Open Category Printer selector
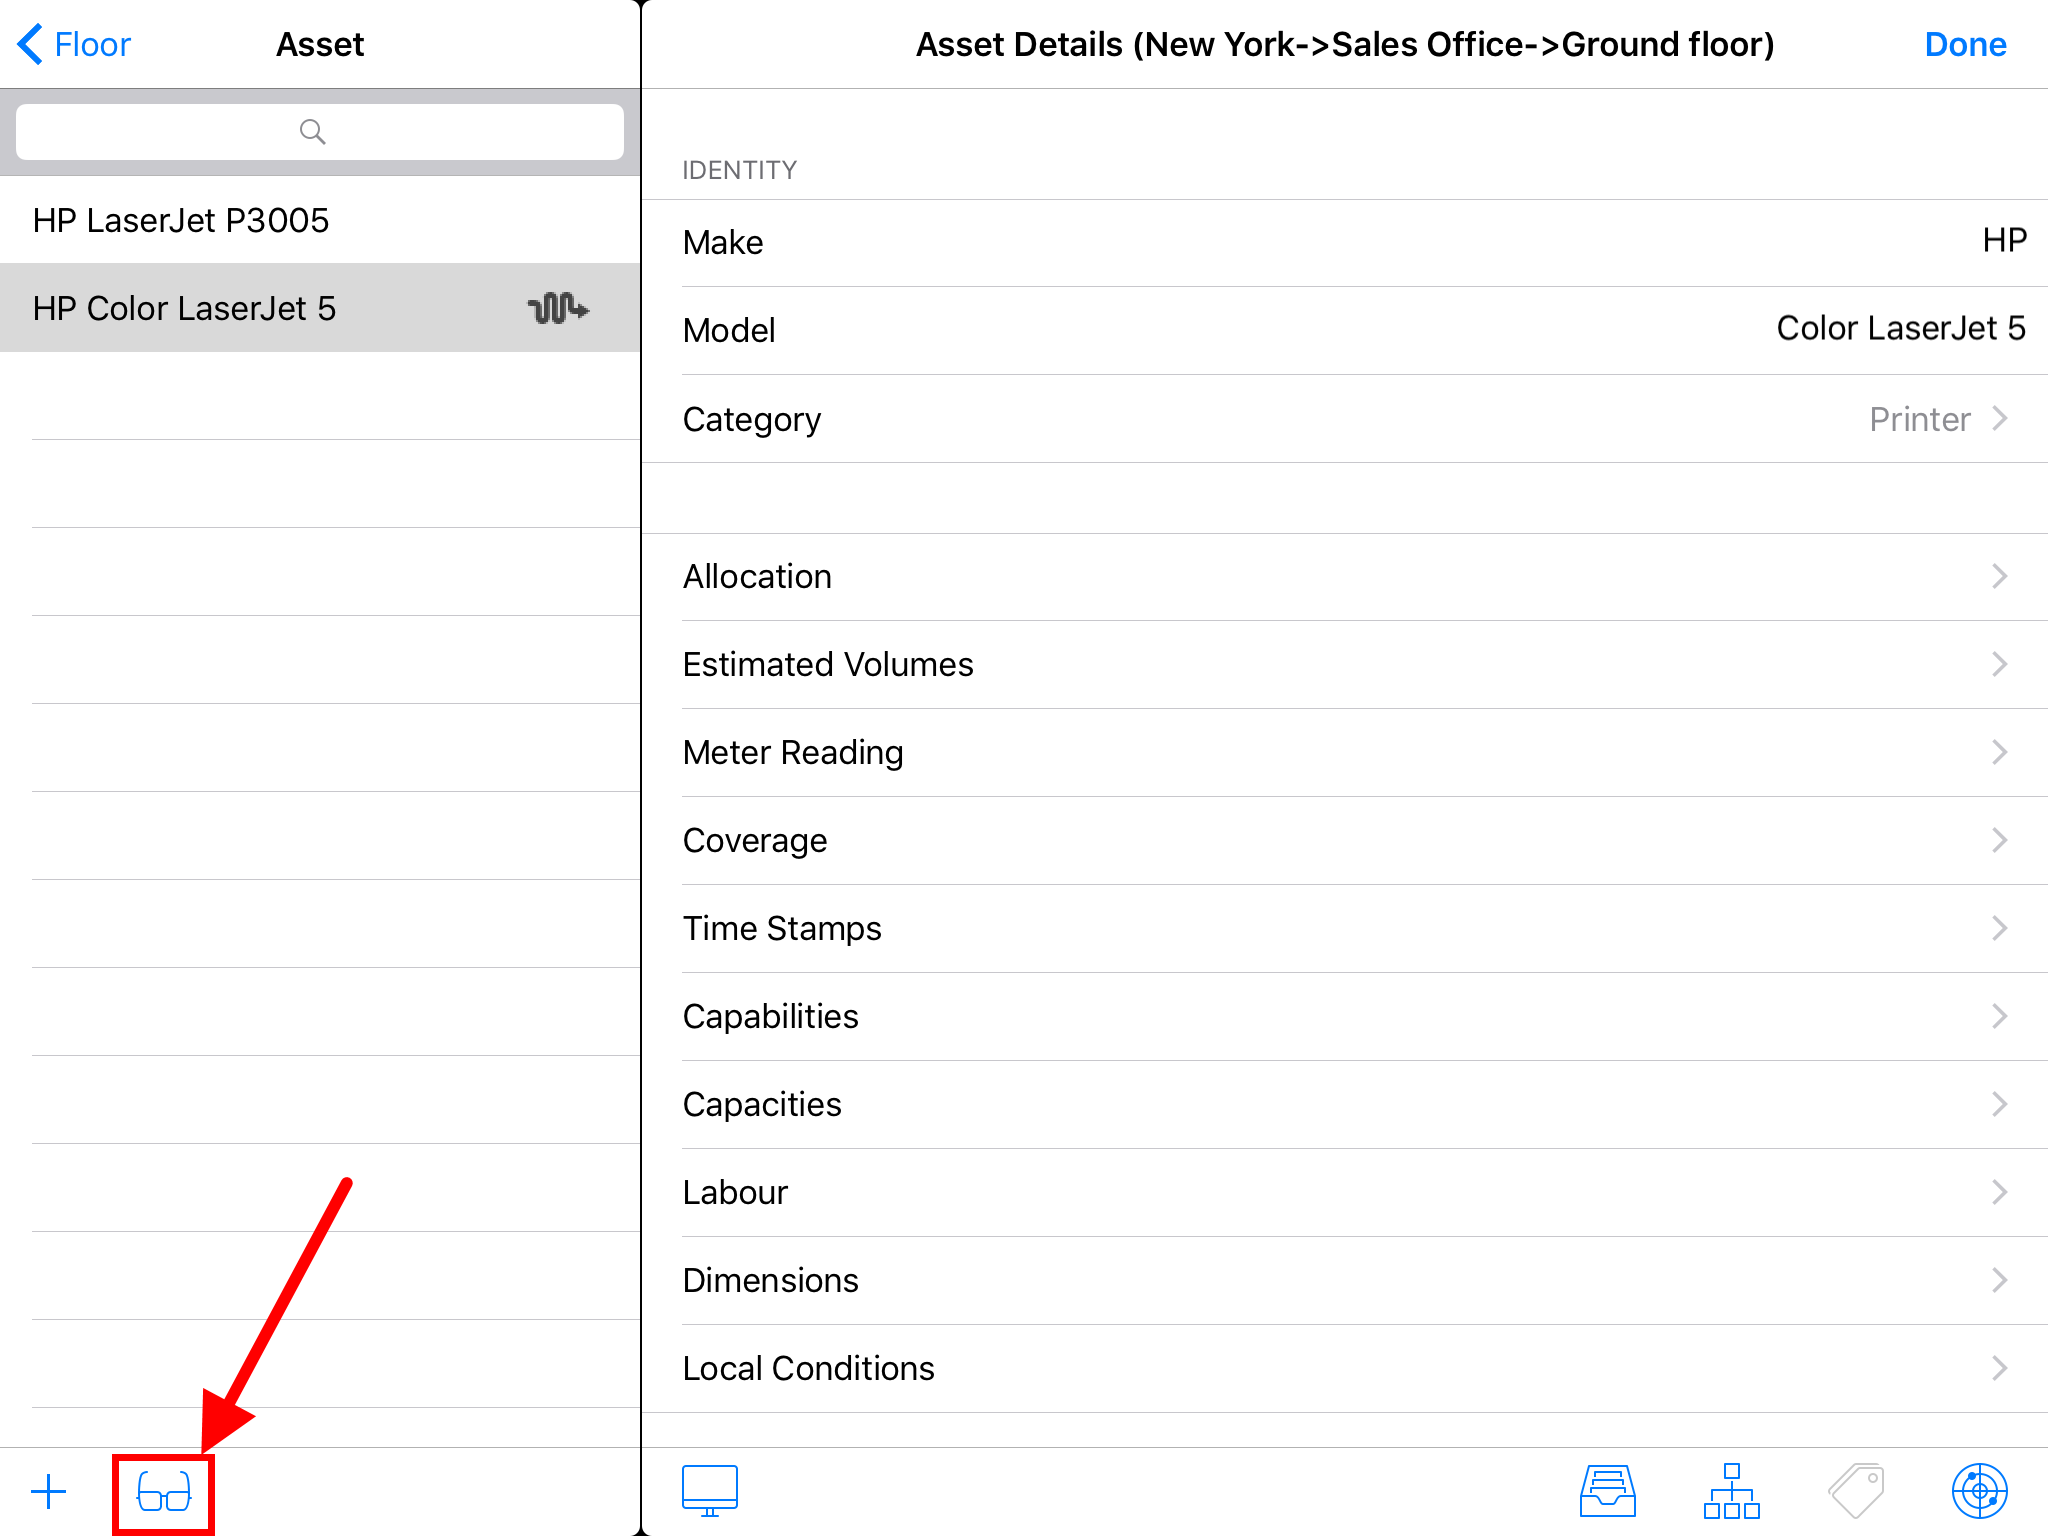 (x=1345, y=419)
